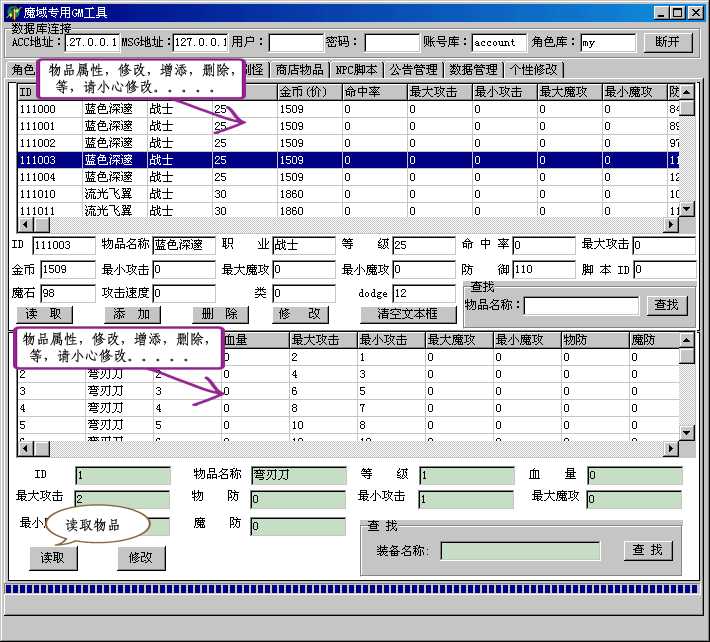Click the 清空文本框 clear textbox button
The width and height of the screenshot is (710, 642).
(407, 314)
